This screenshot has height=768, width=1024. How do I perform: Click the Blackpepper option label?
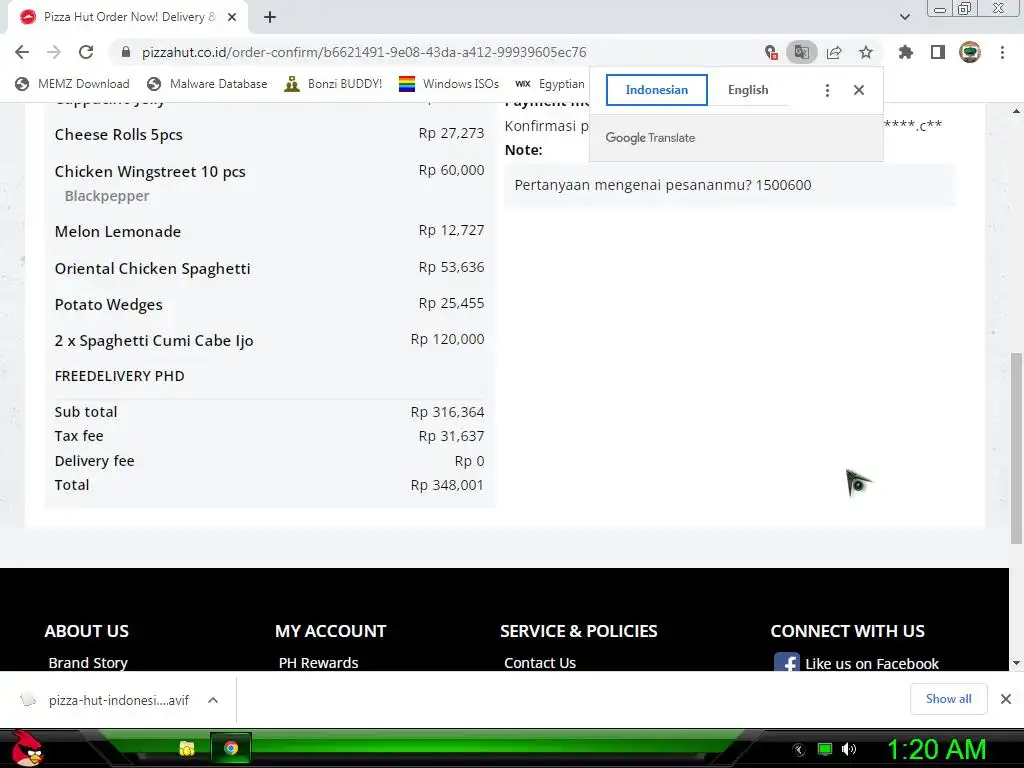(107, 196)
